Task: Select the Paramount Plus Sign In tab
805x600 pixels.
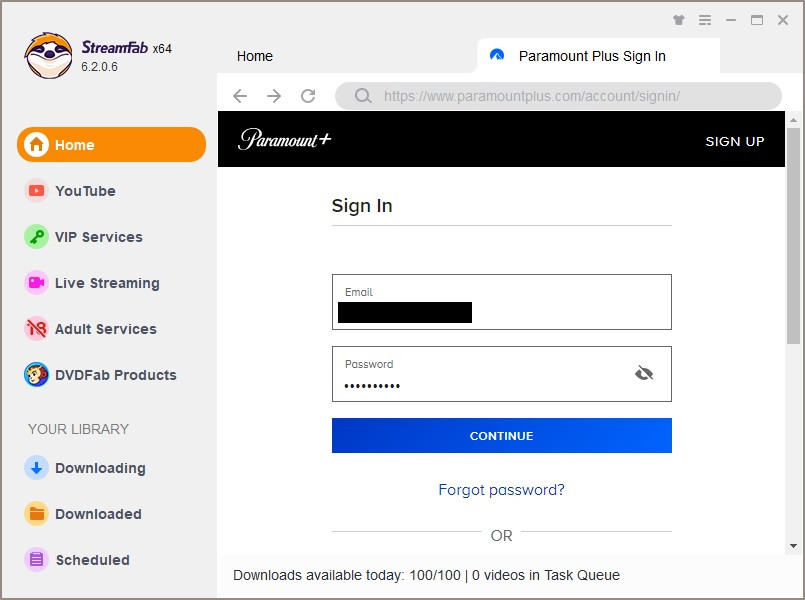Action: pyautogui.click(x=592, y=56)
